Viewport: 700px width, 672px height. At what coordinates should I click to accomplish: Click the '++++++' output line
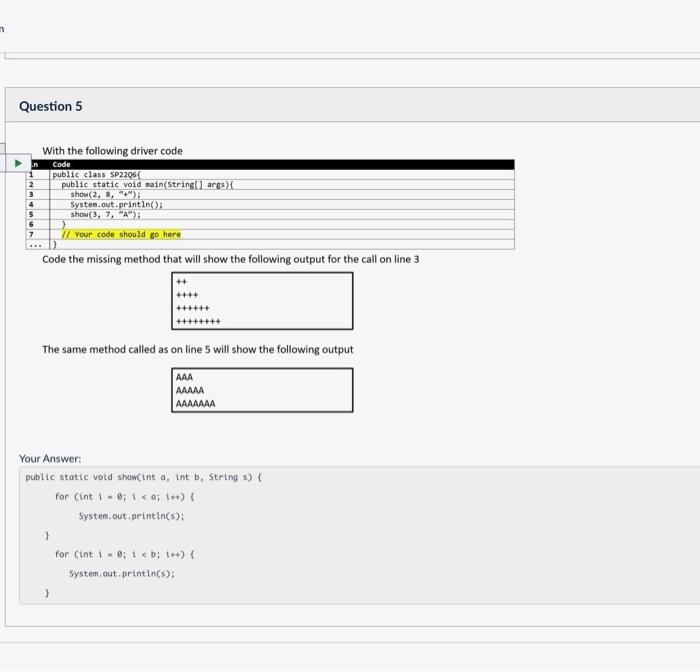(193, 309)
